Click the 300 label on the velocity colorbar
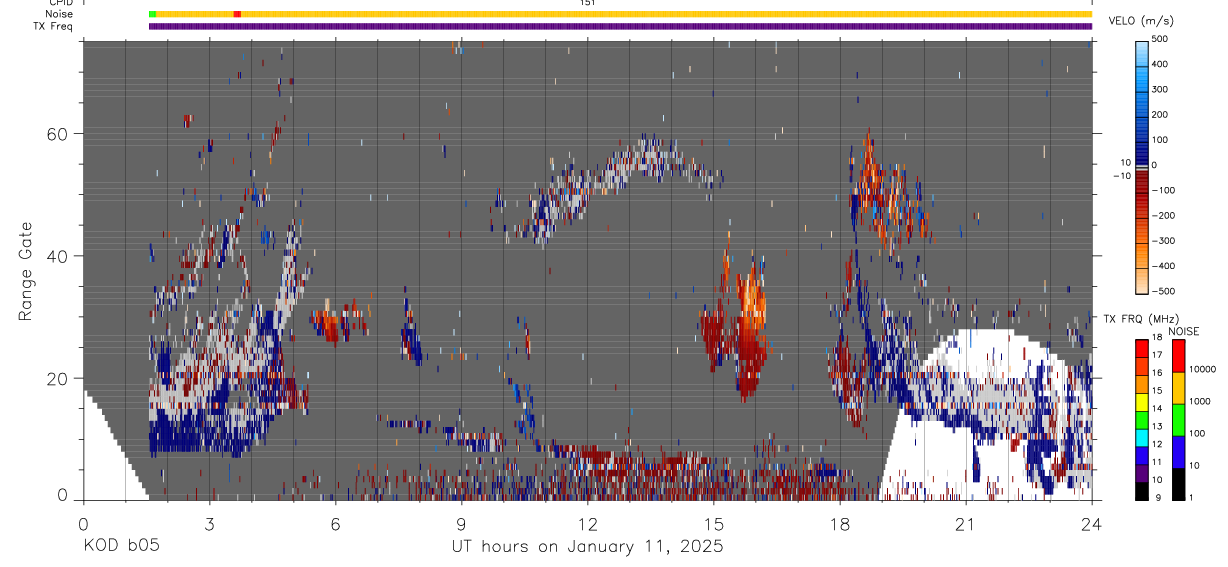Screen dimensions: 1228x567 (1161, 89)
